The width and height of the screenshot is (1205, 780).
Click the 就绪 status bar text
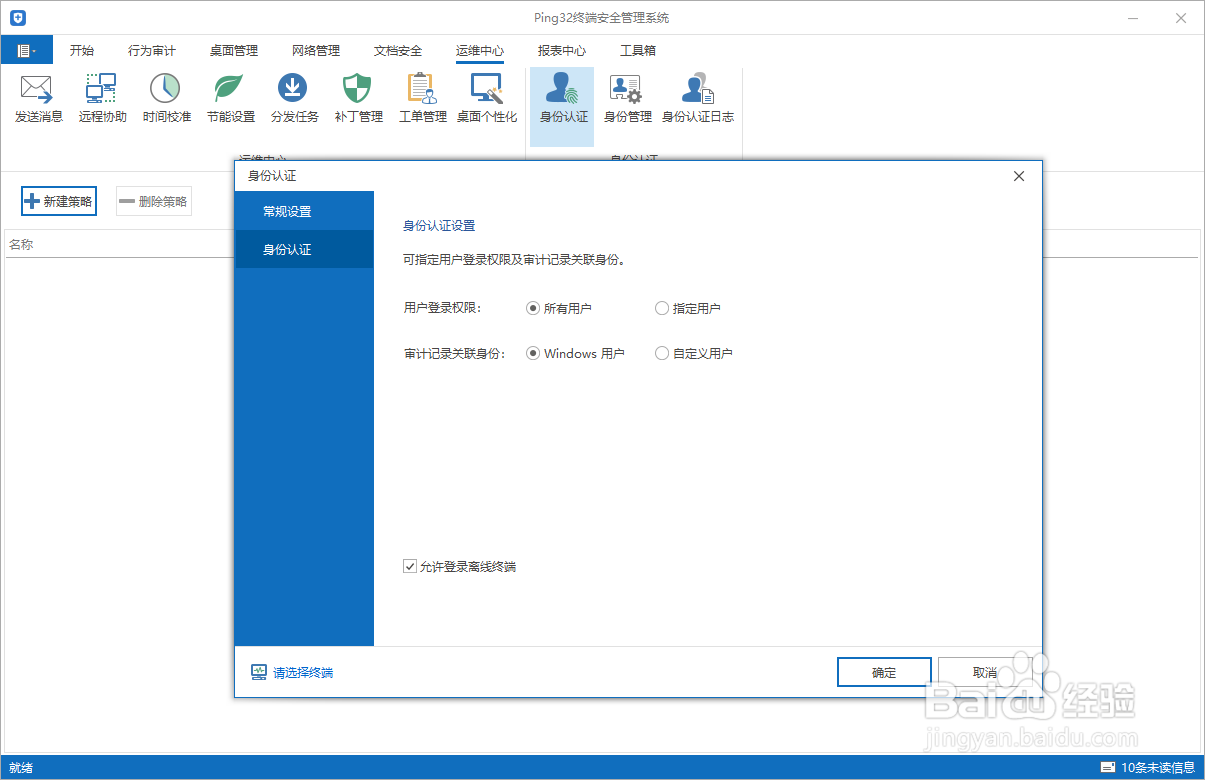click(x=21, y=768)
